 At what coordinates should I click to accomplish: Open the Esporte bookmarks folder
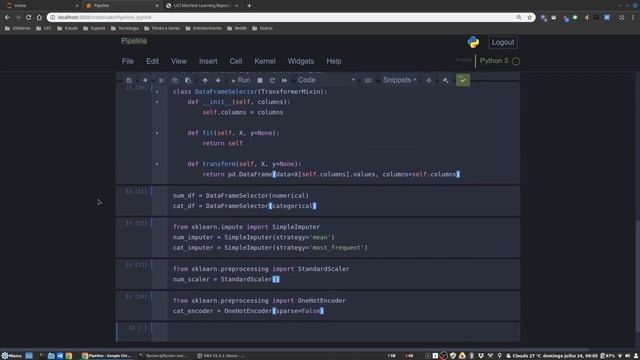pyautogui.click(x=94, y=29)
